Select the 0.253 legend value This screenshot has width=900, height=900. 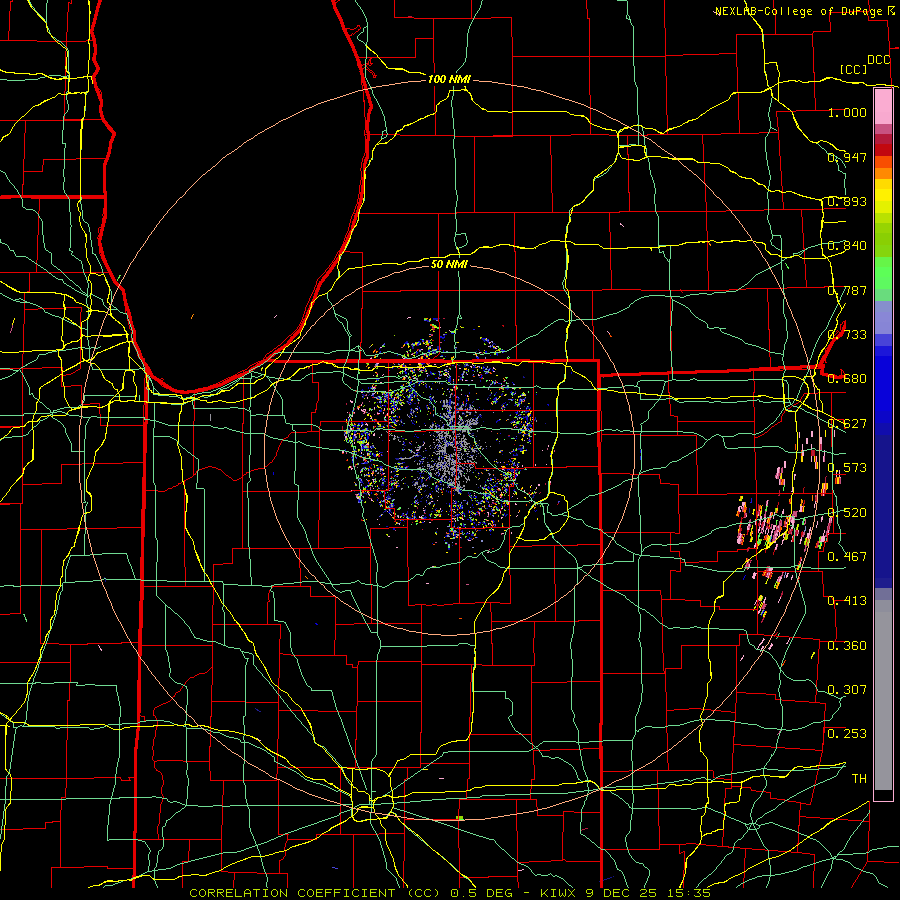[847, 734]
